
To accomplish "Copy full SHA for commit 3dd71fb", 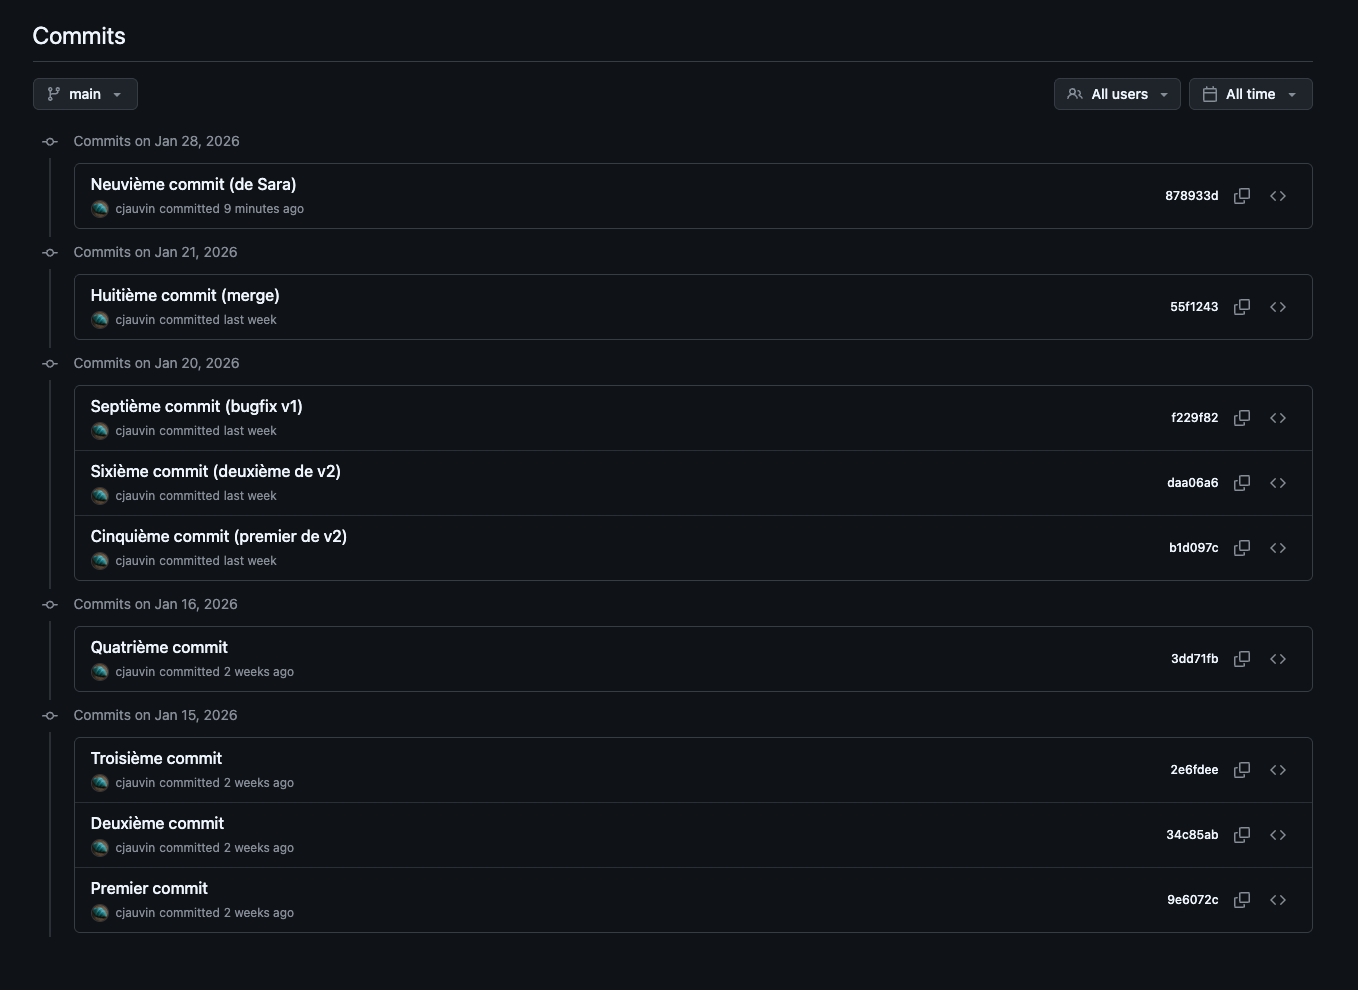I will 1242,659.
